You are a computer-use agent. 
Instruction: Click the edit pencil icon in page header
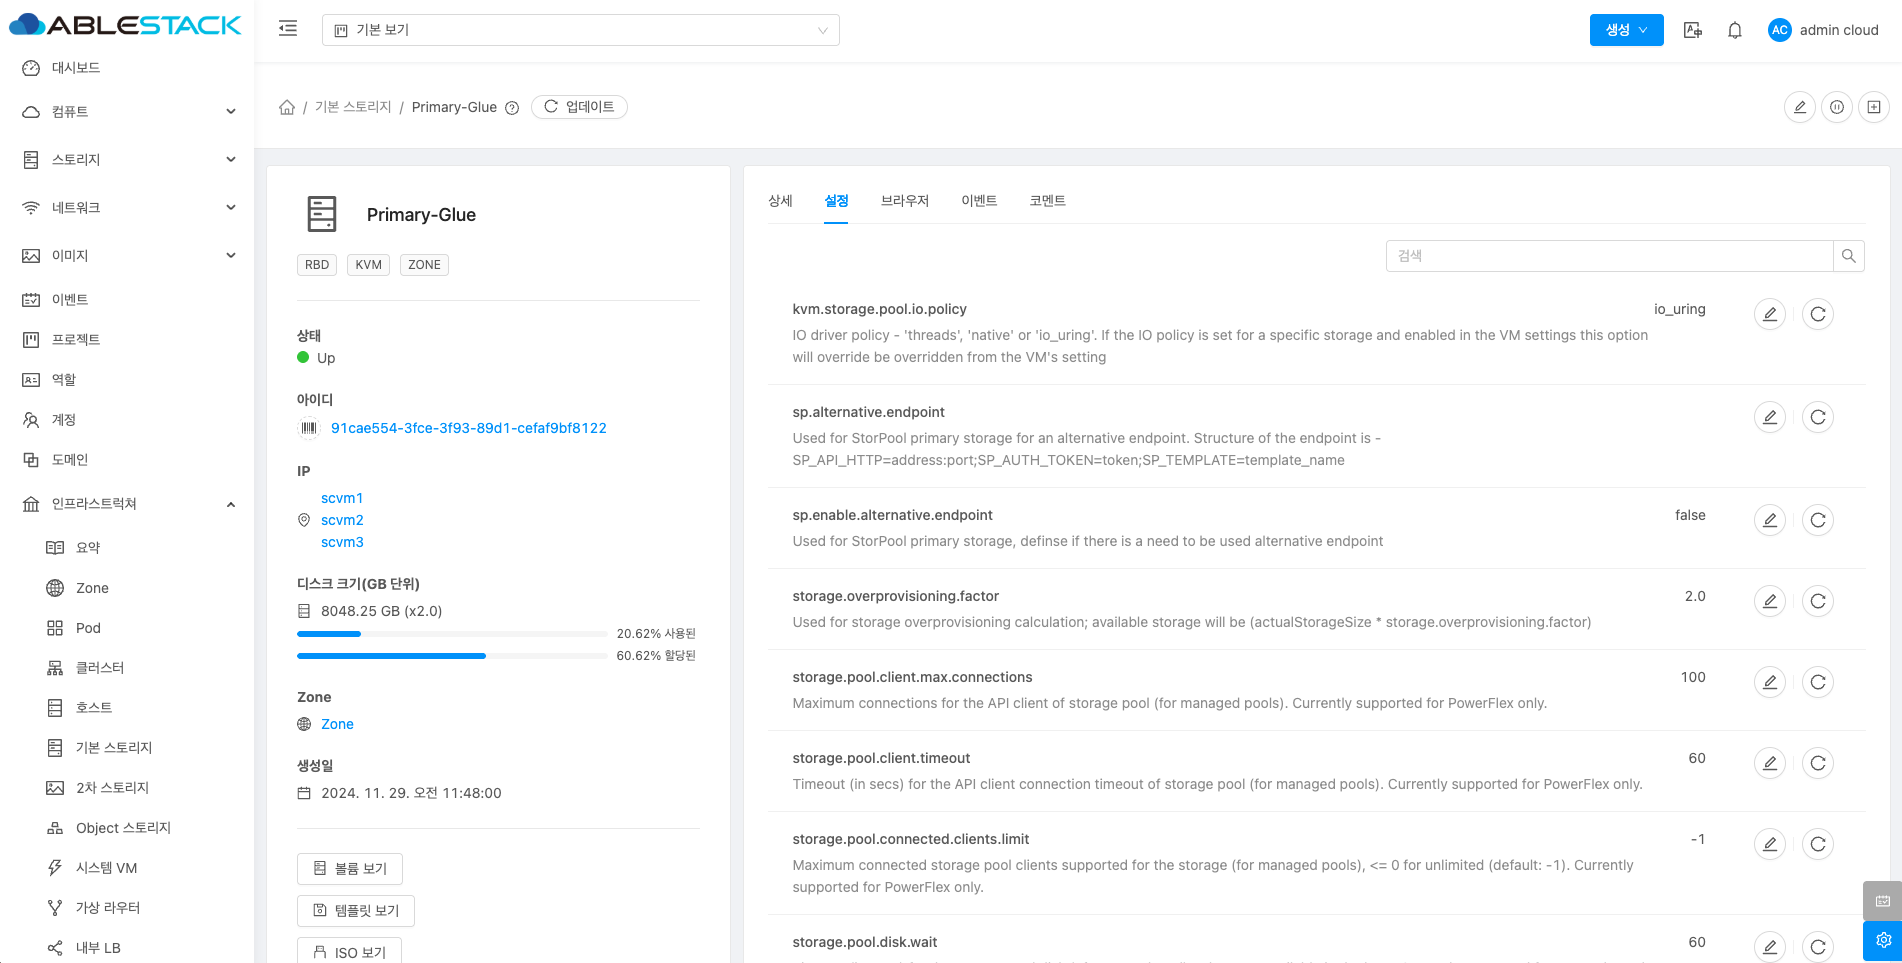[x=1799, y=107]
